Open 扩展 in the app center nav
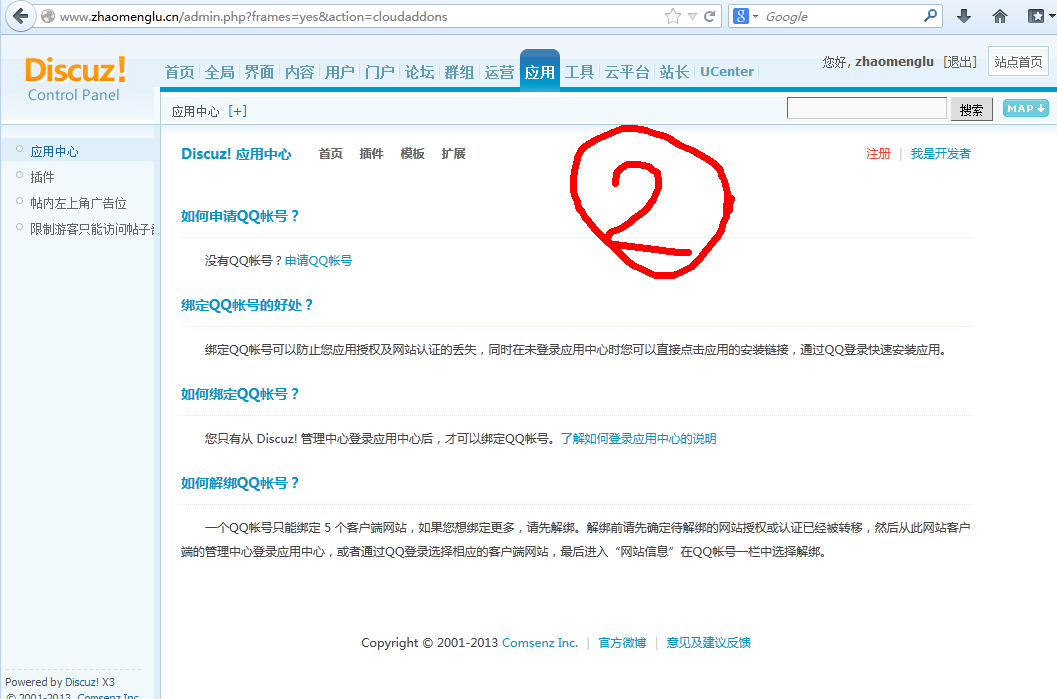 pos(454,154)
